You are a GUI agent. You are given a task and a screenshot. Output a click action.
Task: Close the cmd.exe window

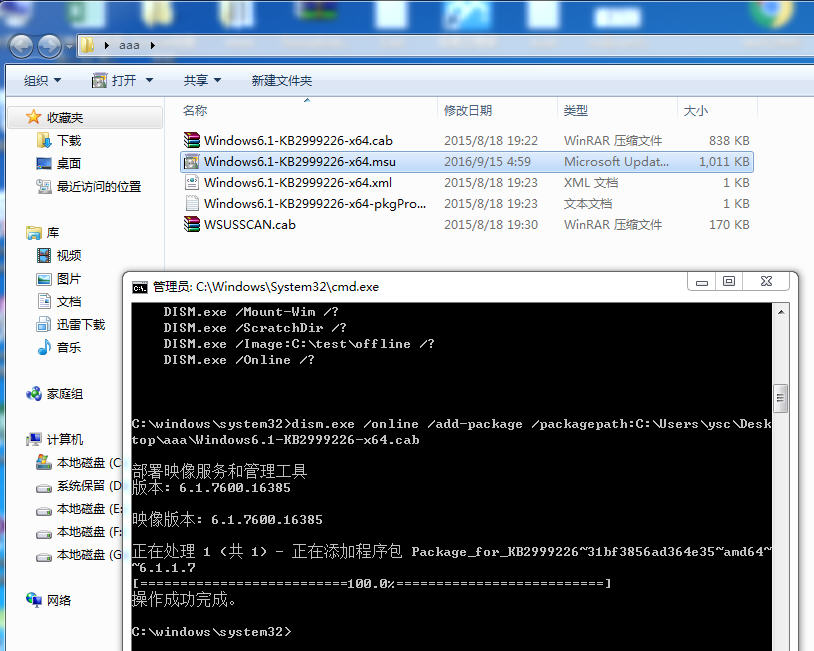[766, 282]
